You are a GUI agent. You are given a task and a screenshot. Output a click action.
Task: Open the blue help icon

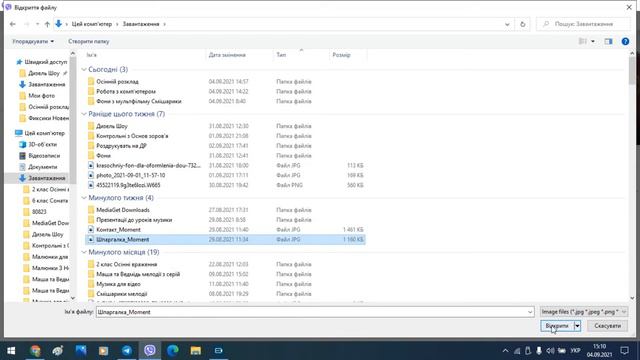click(625, 41)
